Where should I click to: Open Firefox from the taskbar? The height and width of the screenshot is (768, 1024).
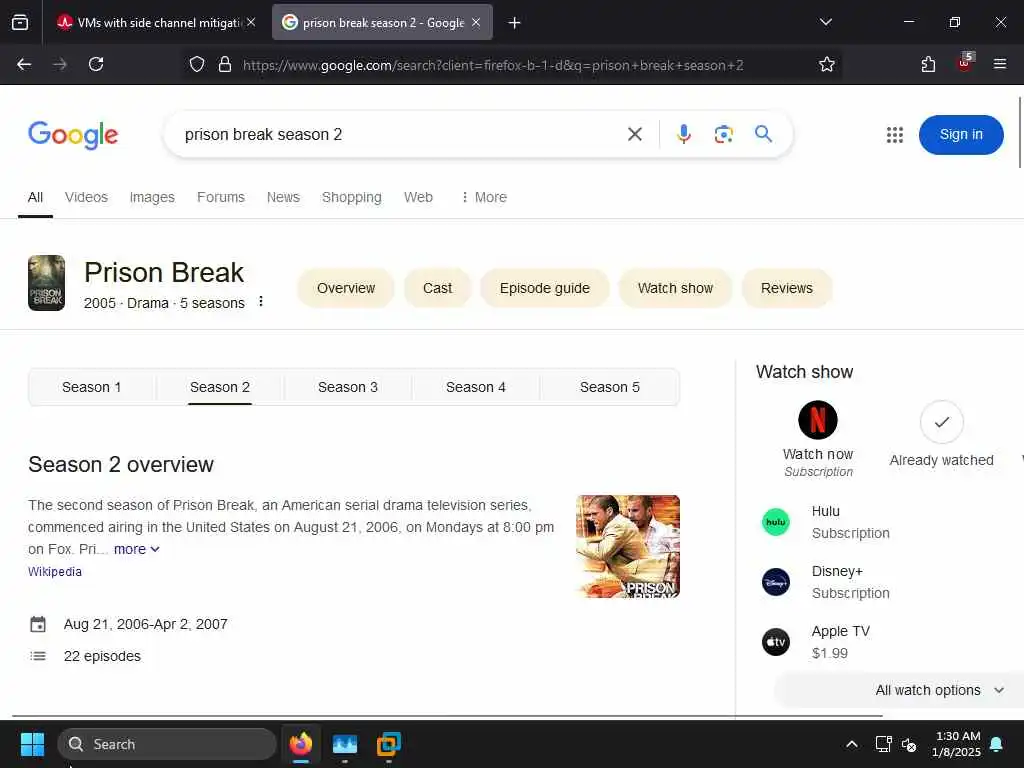point(300,744)
